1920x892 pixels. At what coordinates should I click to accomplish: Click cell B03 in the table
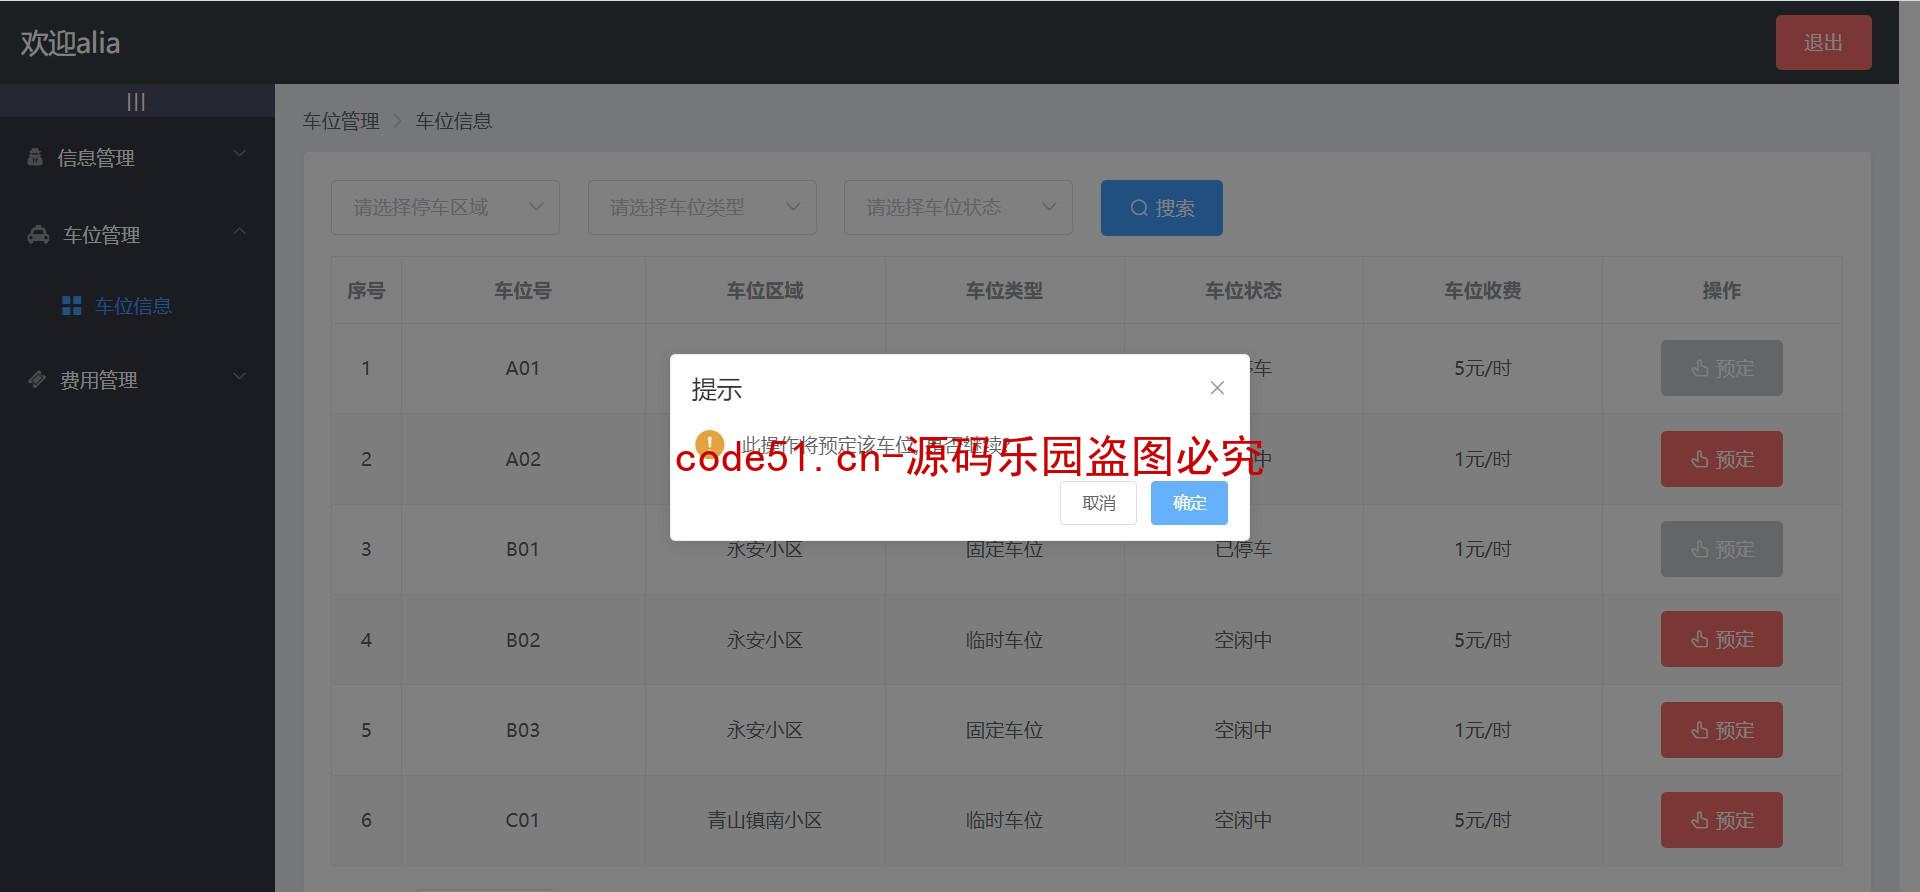click(523, 730)
